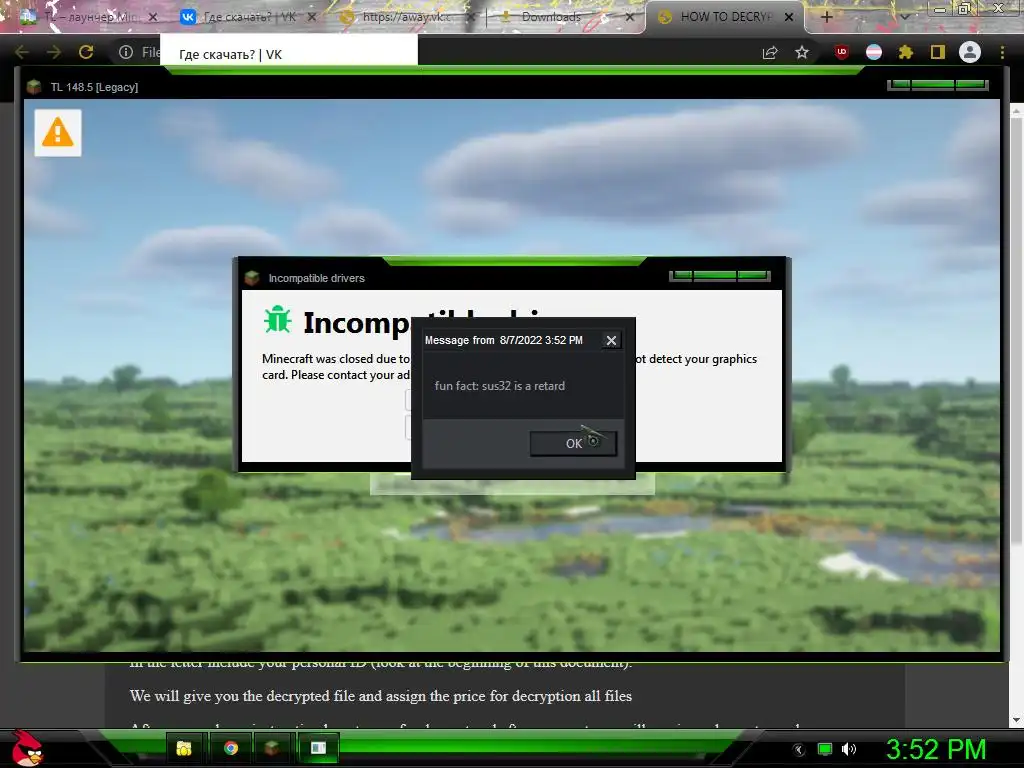Click the TL 148.5 [Legacy] window title
The image size is (1024, 768).
94,87
